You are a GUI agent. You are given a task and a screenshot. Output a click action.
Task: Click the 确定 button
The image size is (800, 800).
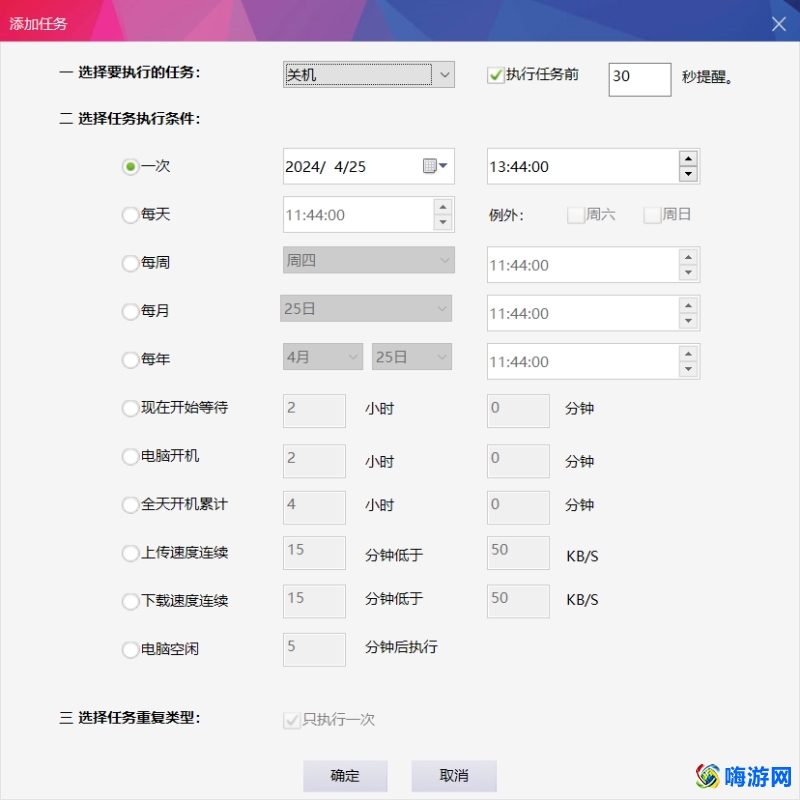tap(345, 776)
